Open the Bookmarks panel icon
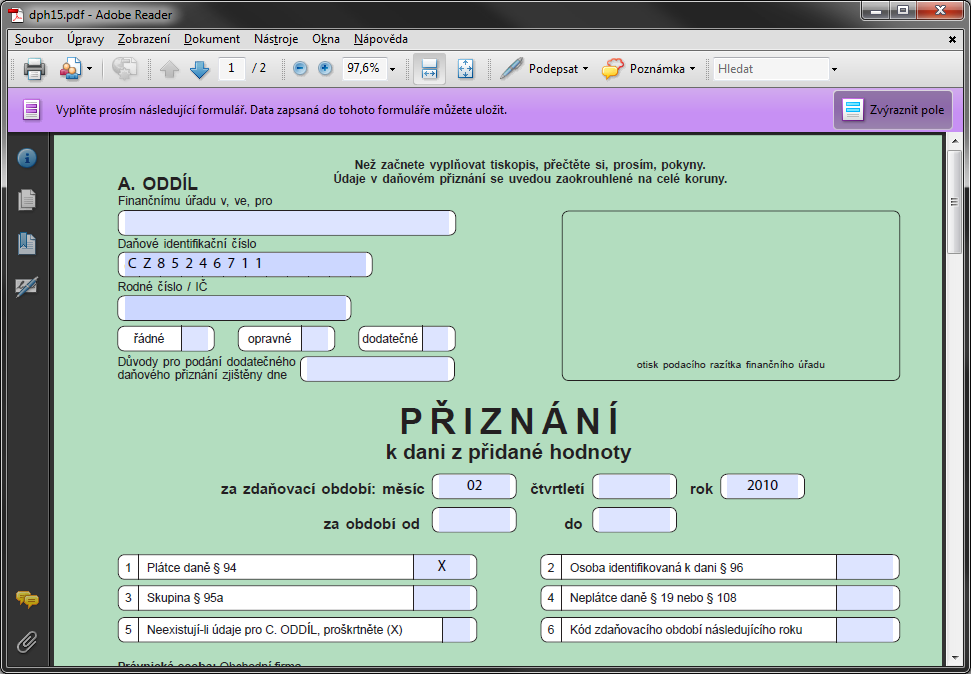971x674 pixels. (27, 243)
